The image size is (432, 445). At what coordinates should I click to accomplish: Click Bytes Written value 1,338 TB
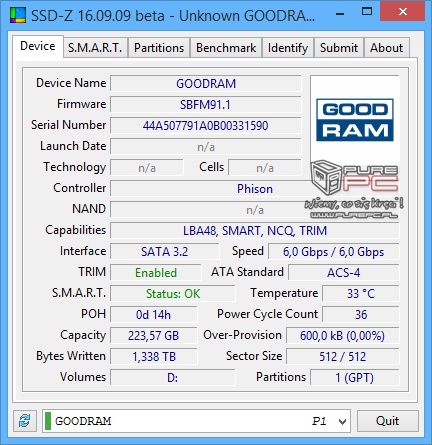[x=154, y=357]
